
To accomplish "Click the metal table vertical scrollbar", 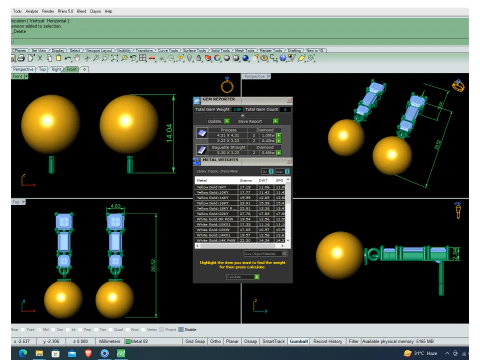I will click(288, 210).
